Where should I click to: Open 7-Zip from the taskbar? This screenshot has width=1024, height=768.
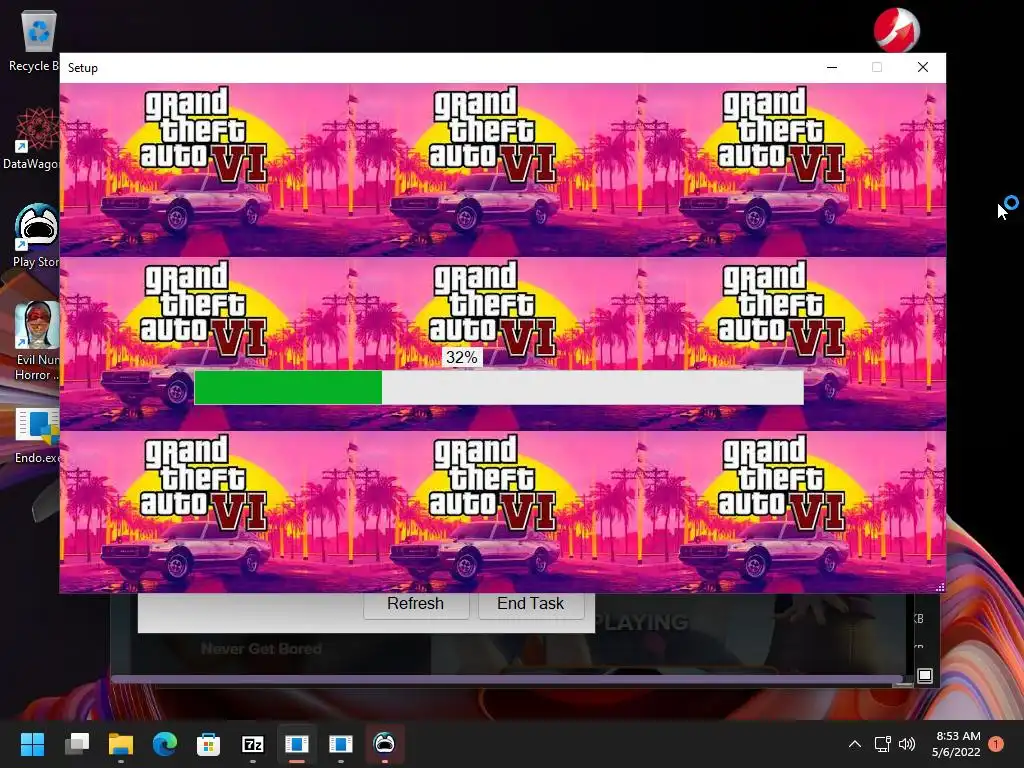coord(253,744)
